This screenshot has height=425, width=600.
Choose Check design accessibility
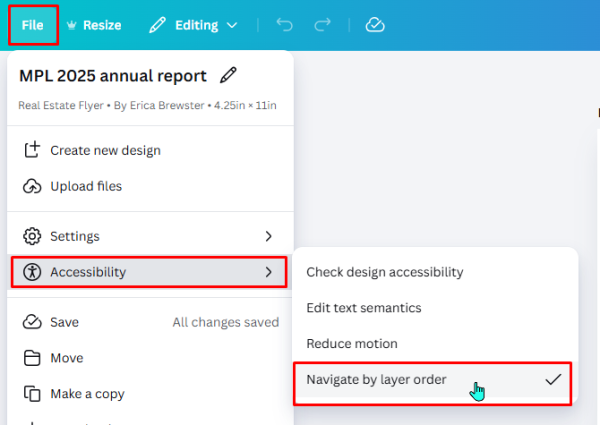coord(435,272)
